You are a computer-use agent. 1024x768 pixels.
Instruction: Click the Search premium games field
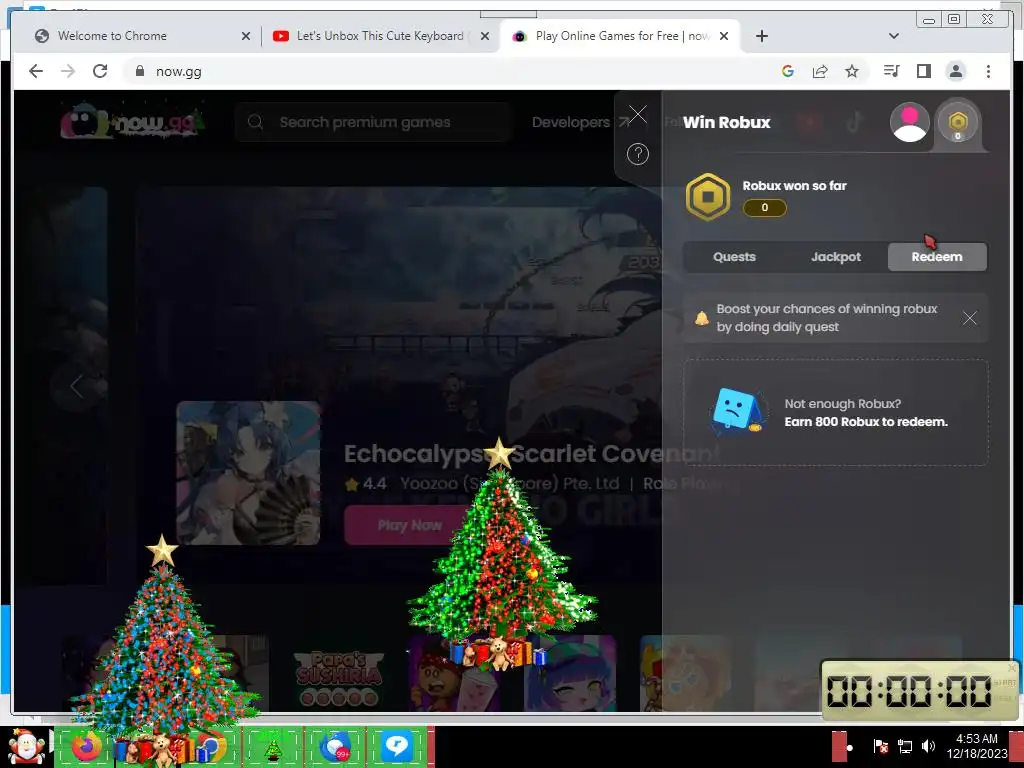click(x=372, y=122)
